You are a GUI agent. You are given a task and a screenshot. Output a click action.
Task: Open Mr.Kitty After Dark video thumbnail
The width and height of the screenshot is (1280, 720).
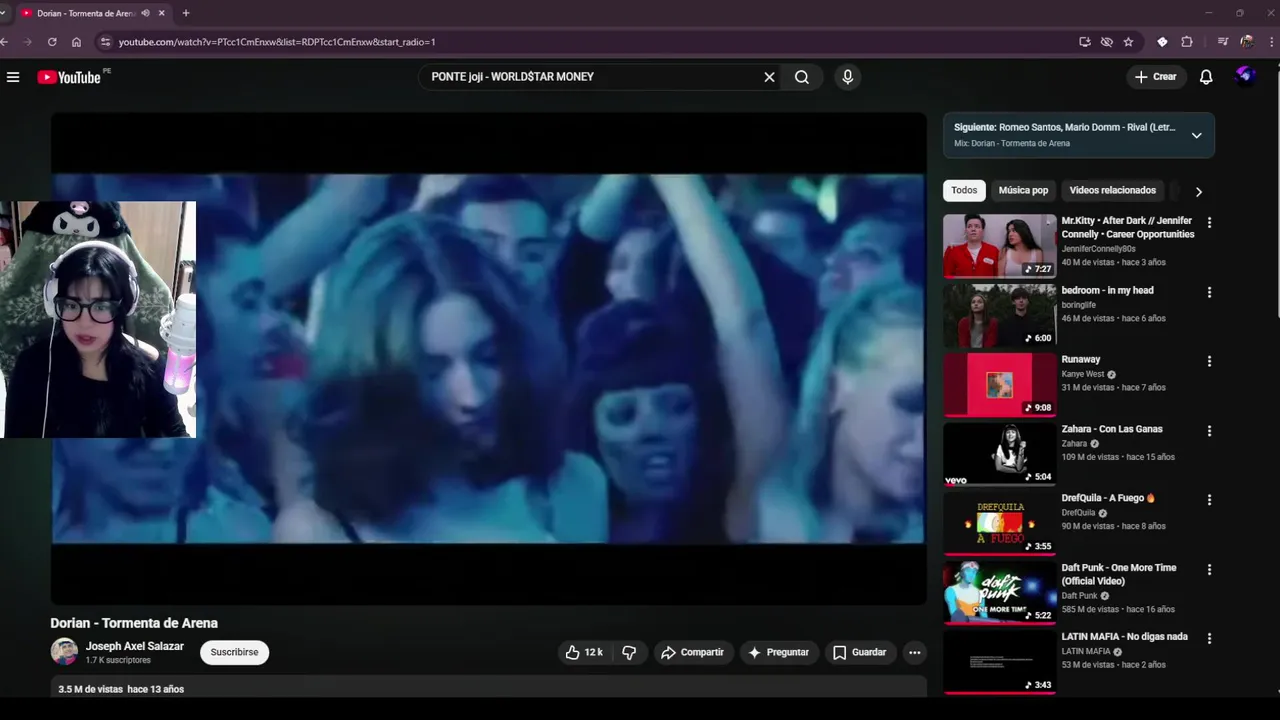pyautogui.click(x=999, y=245)
